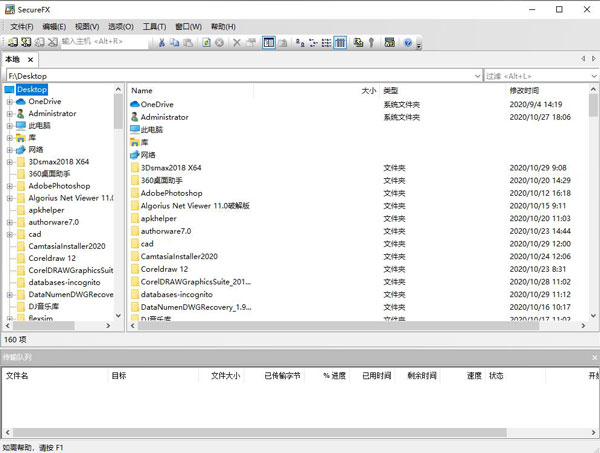The height and width of the screenshot is (453, 600).
Task: Select the 本地 tab
Action: (12, 60)
